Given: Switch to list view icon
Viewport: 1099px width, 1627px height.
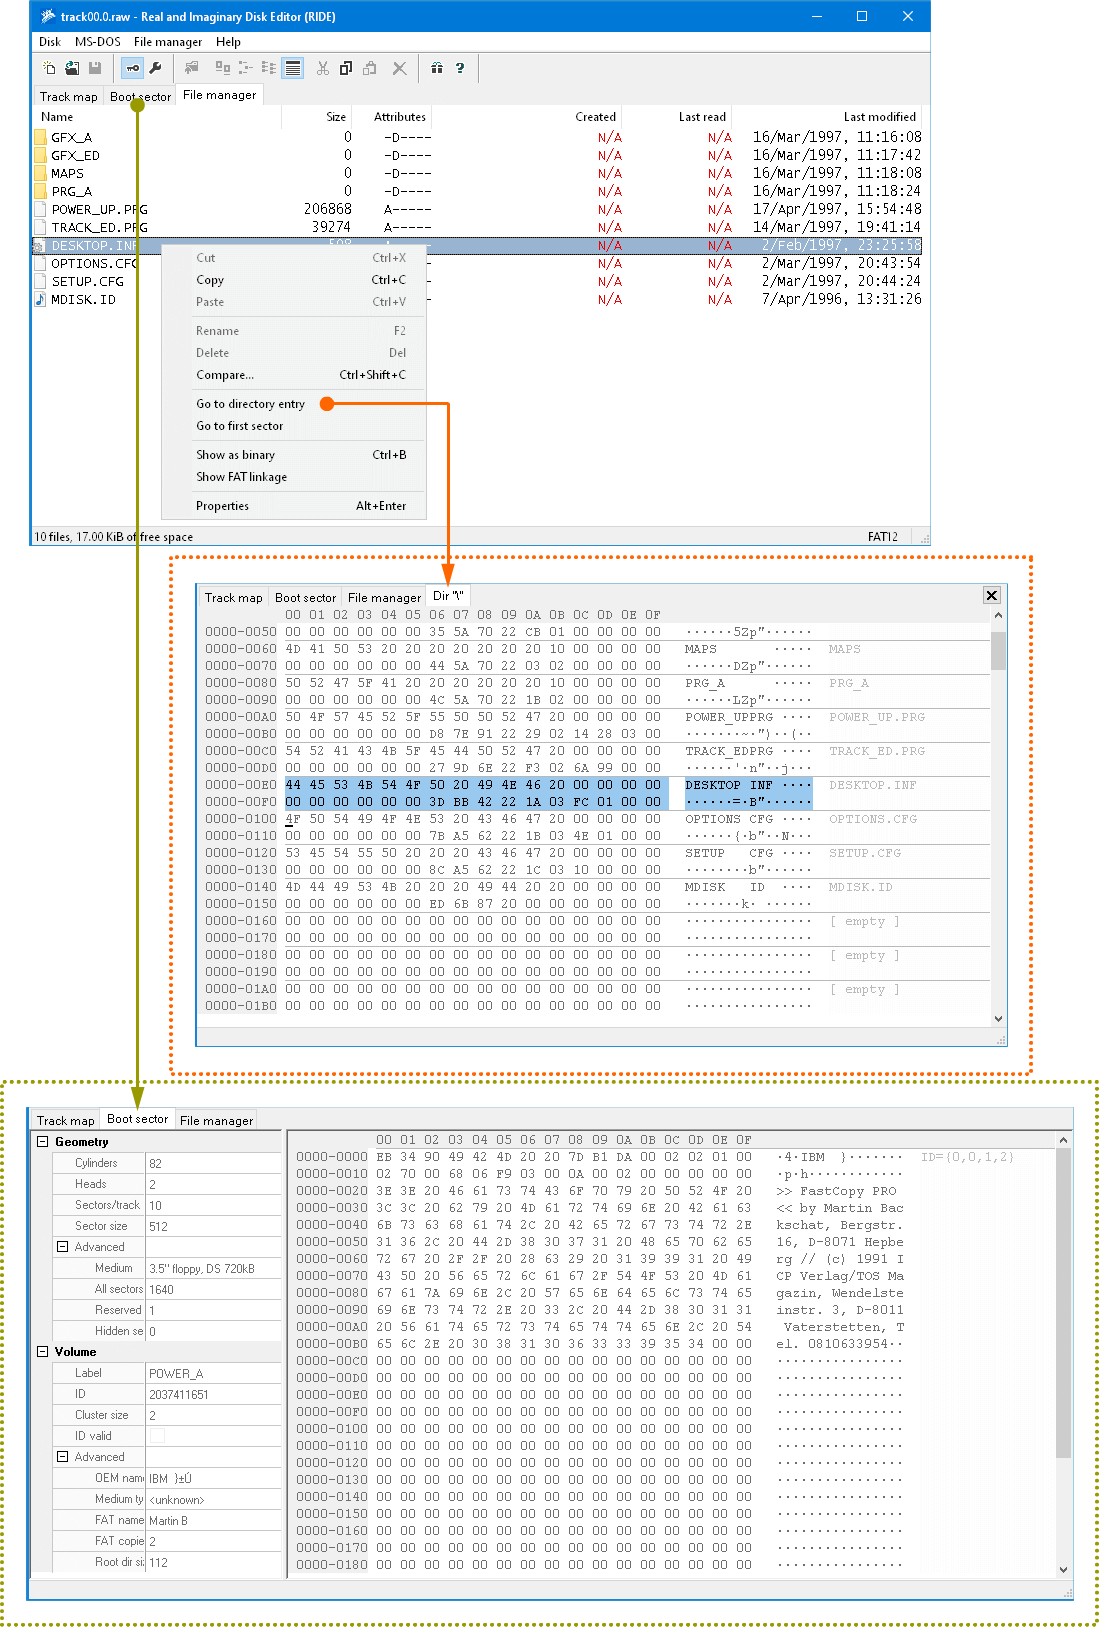Looking at the screenshot, I should 269,68.
